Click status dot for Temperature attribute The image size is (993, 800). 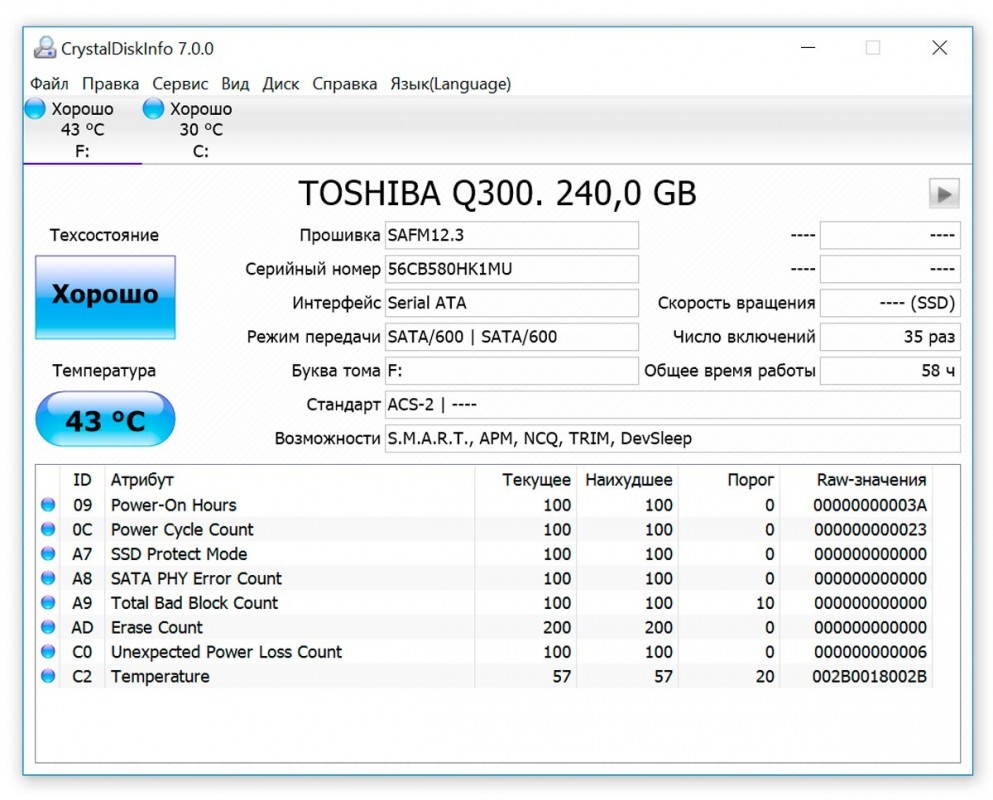(x=48, y=676)
